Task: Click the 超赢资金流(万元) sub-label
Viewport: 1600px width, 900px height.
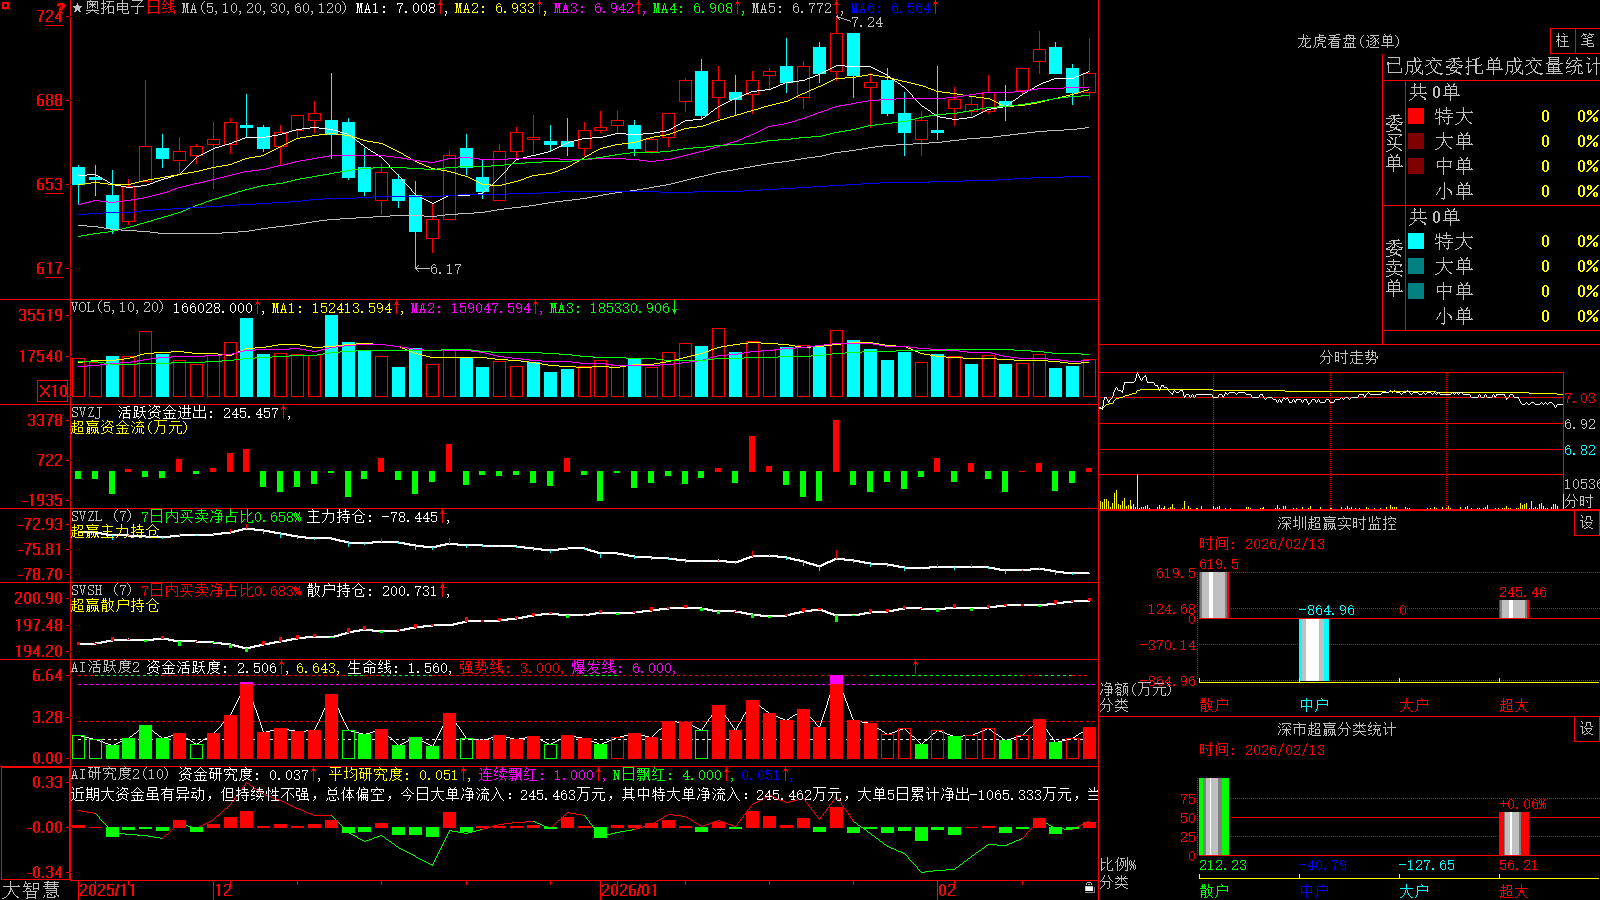Action: point(129,427)
